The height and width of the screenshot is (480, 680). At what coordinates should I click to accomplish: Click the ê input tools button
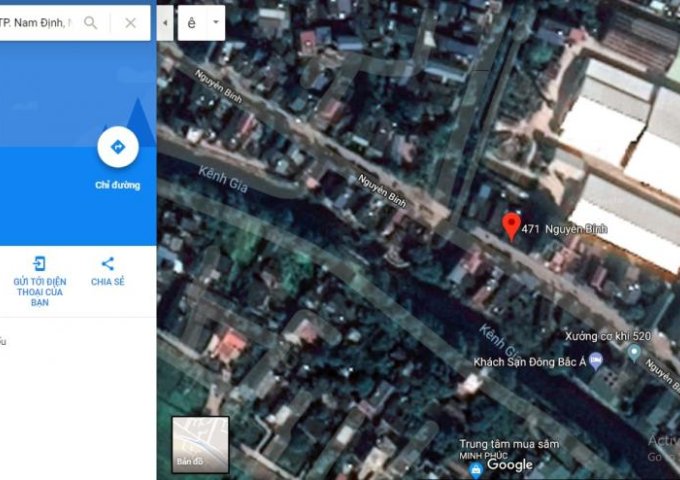click(192, 22)
